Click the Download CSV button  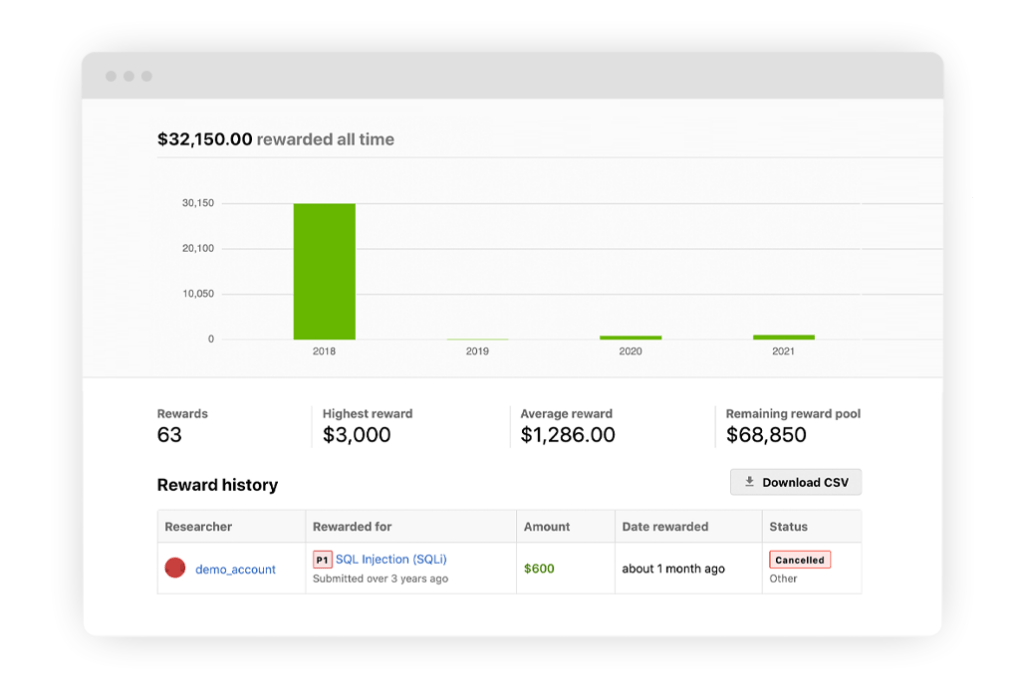pos(795,482)
